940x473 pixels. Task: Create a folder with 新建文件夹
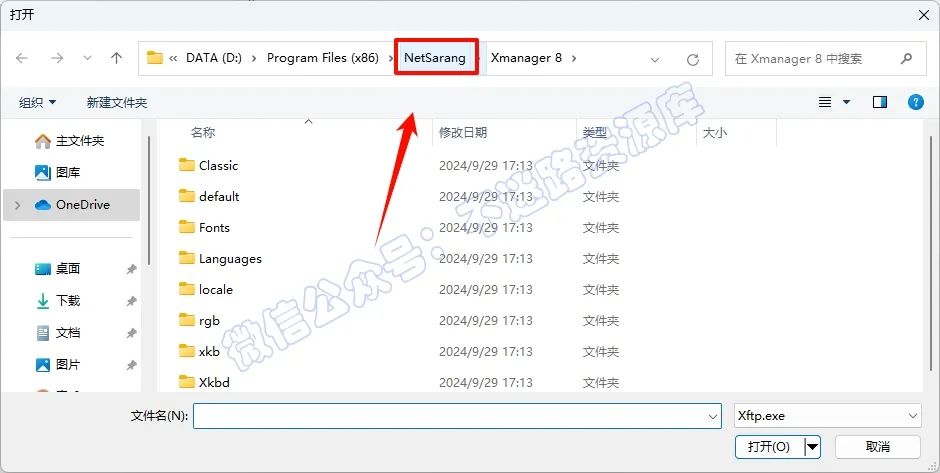tap(117, 103)
